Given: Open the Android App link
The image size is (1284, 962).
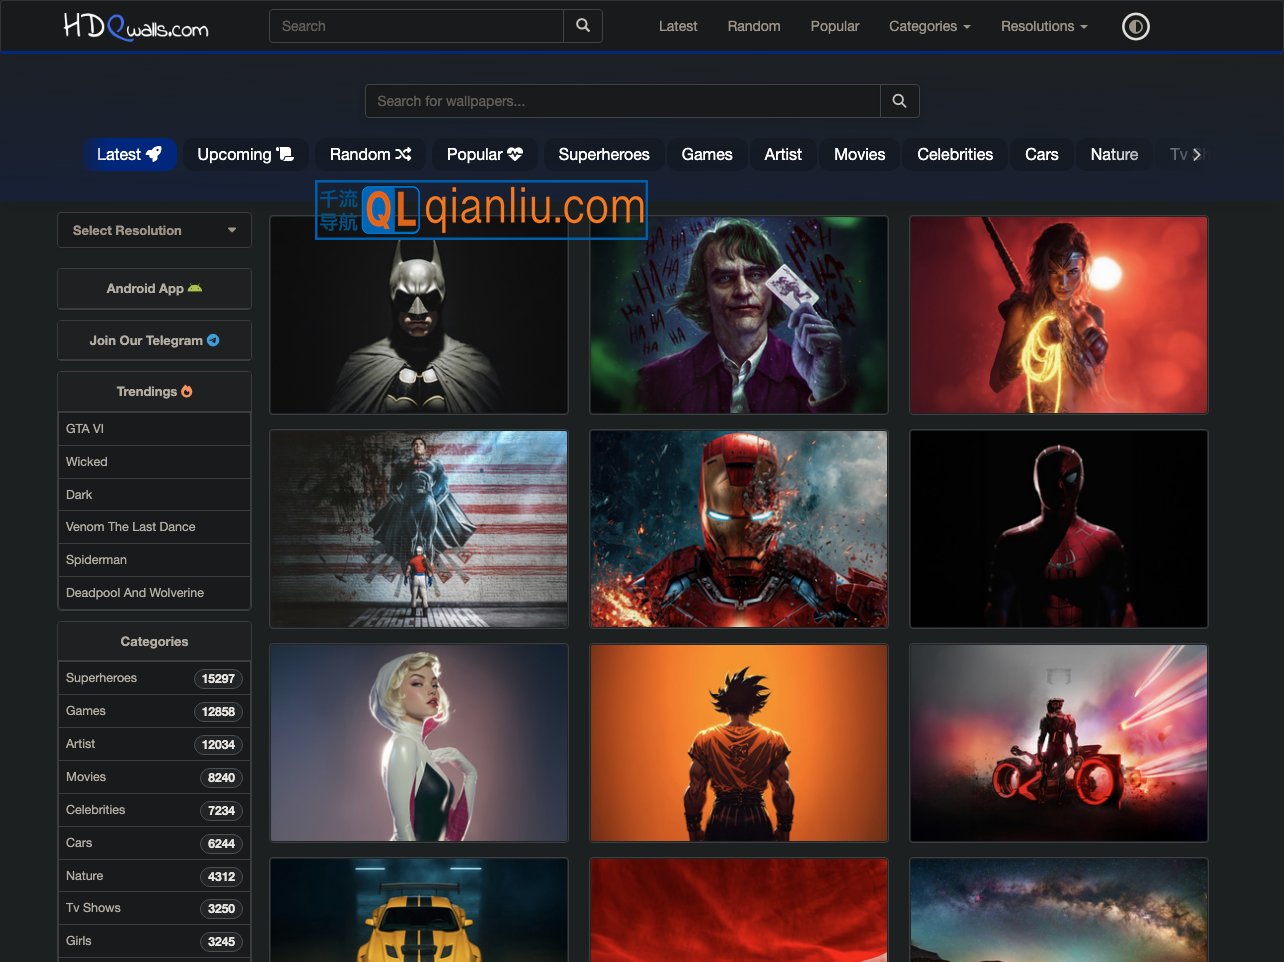Looking at the screenshot, I should (x=154, y=288).
